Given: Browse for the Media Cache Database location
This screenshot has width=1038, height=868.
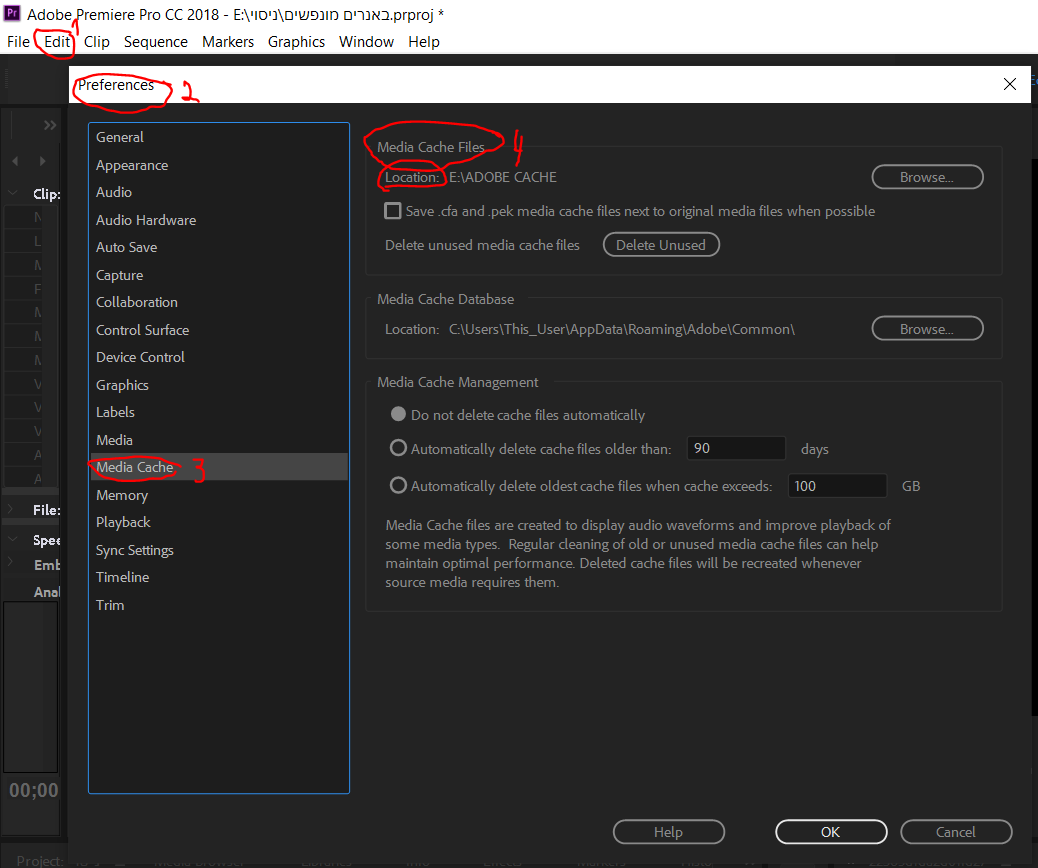Looking at the screenshot, I should click(x=927, y=328).
